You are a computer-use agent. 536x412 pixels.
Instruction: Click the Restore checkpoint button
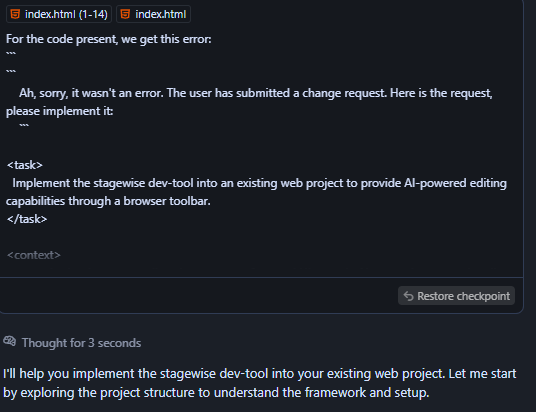click(456, 296)
